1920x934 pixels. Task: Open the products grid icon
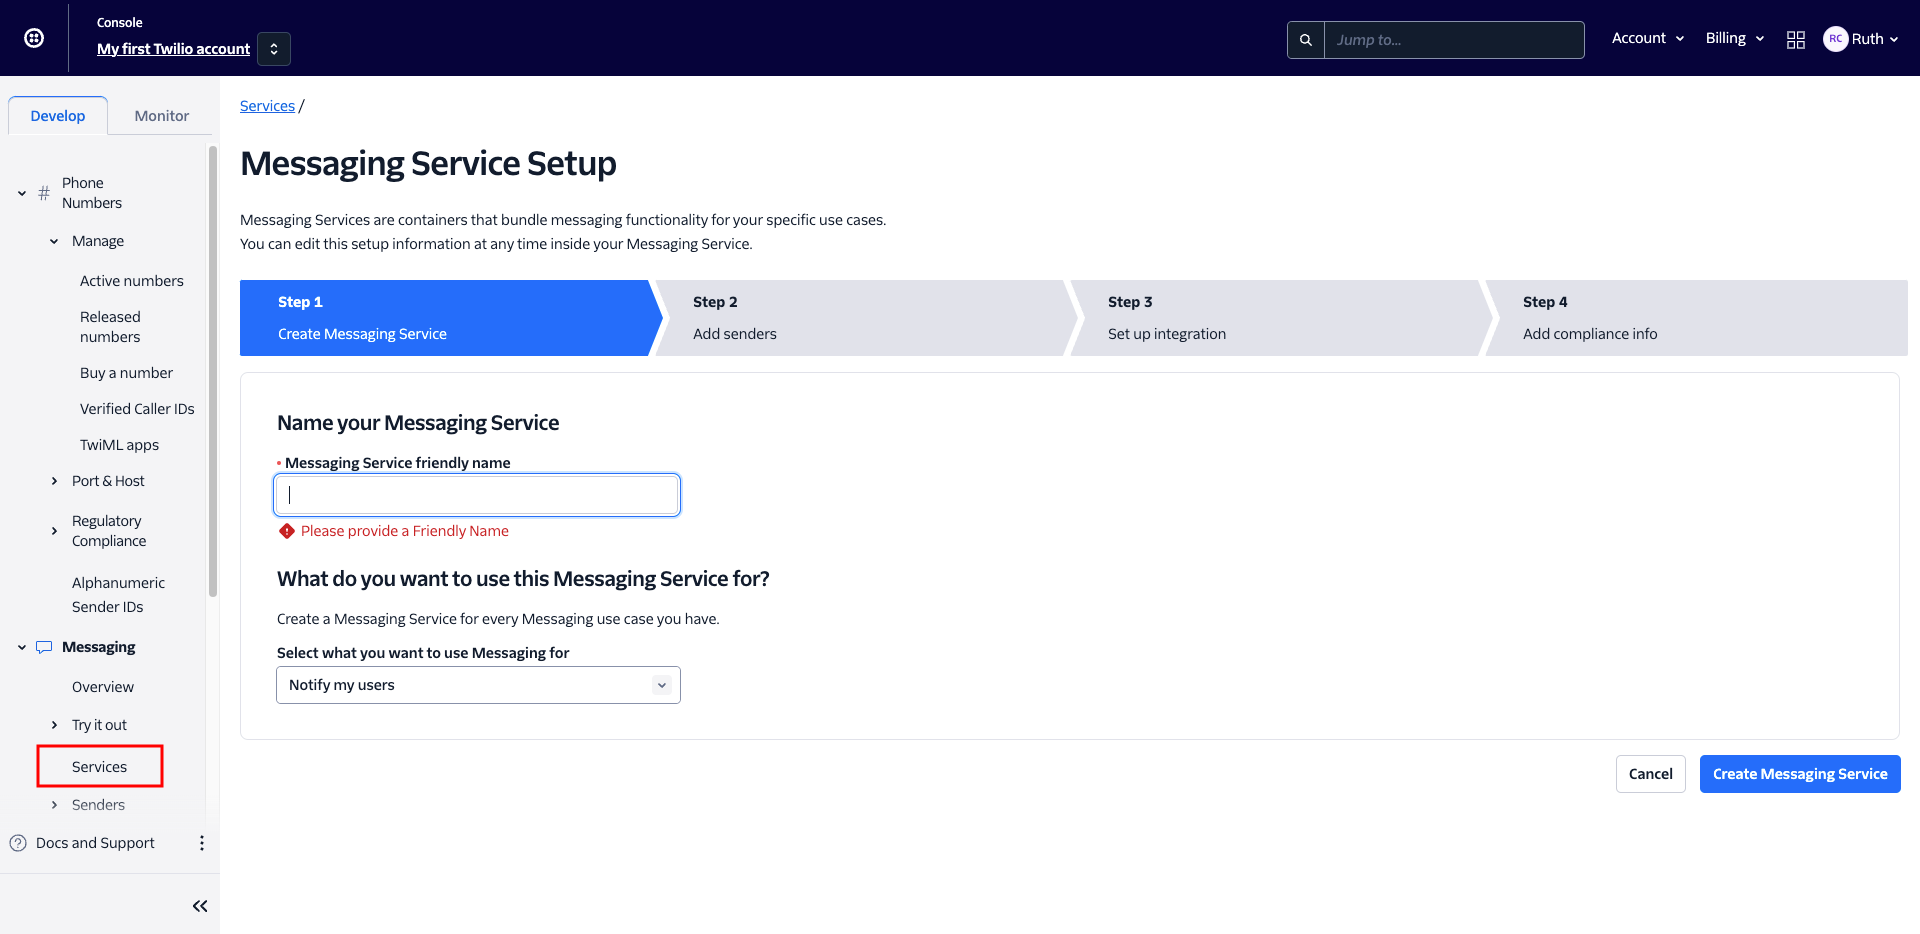click(1795, 40)
